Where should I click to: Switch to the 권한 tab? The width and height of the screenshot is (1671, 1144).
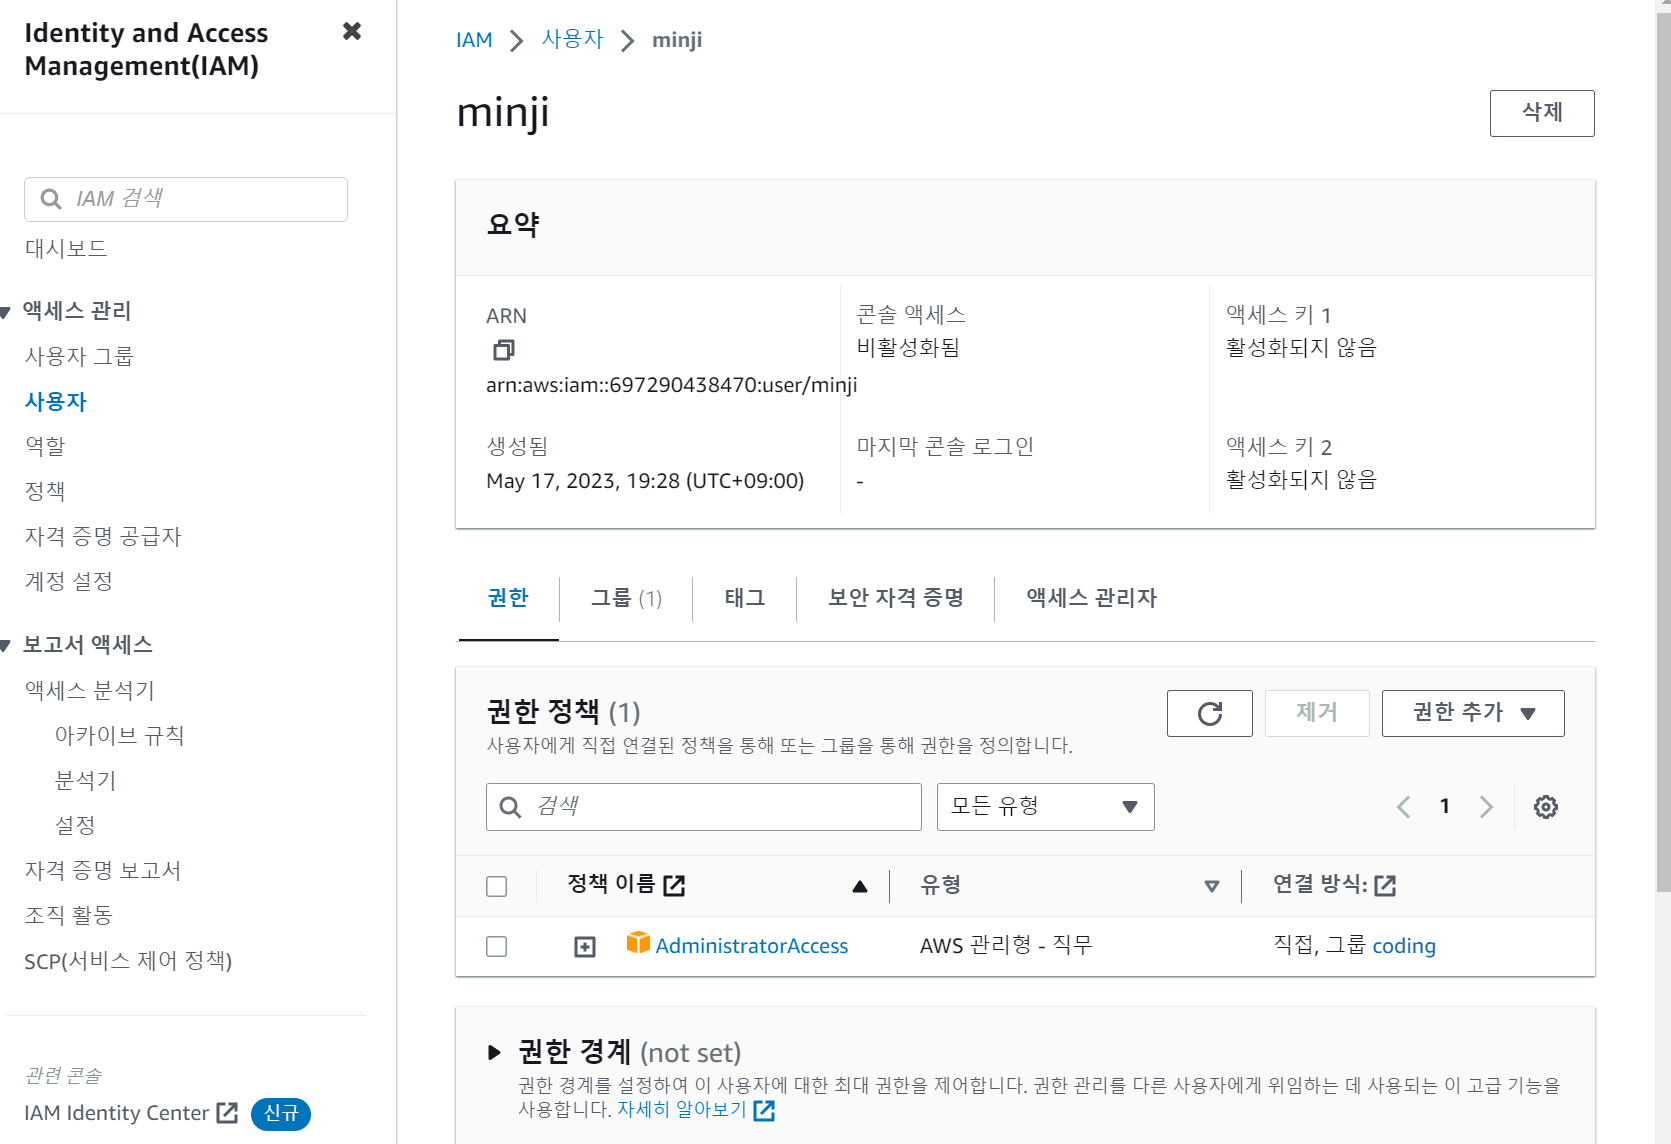[x=508, y=598]
